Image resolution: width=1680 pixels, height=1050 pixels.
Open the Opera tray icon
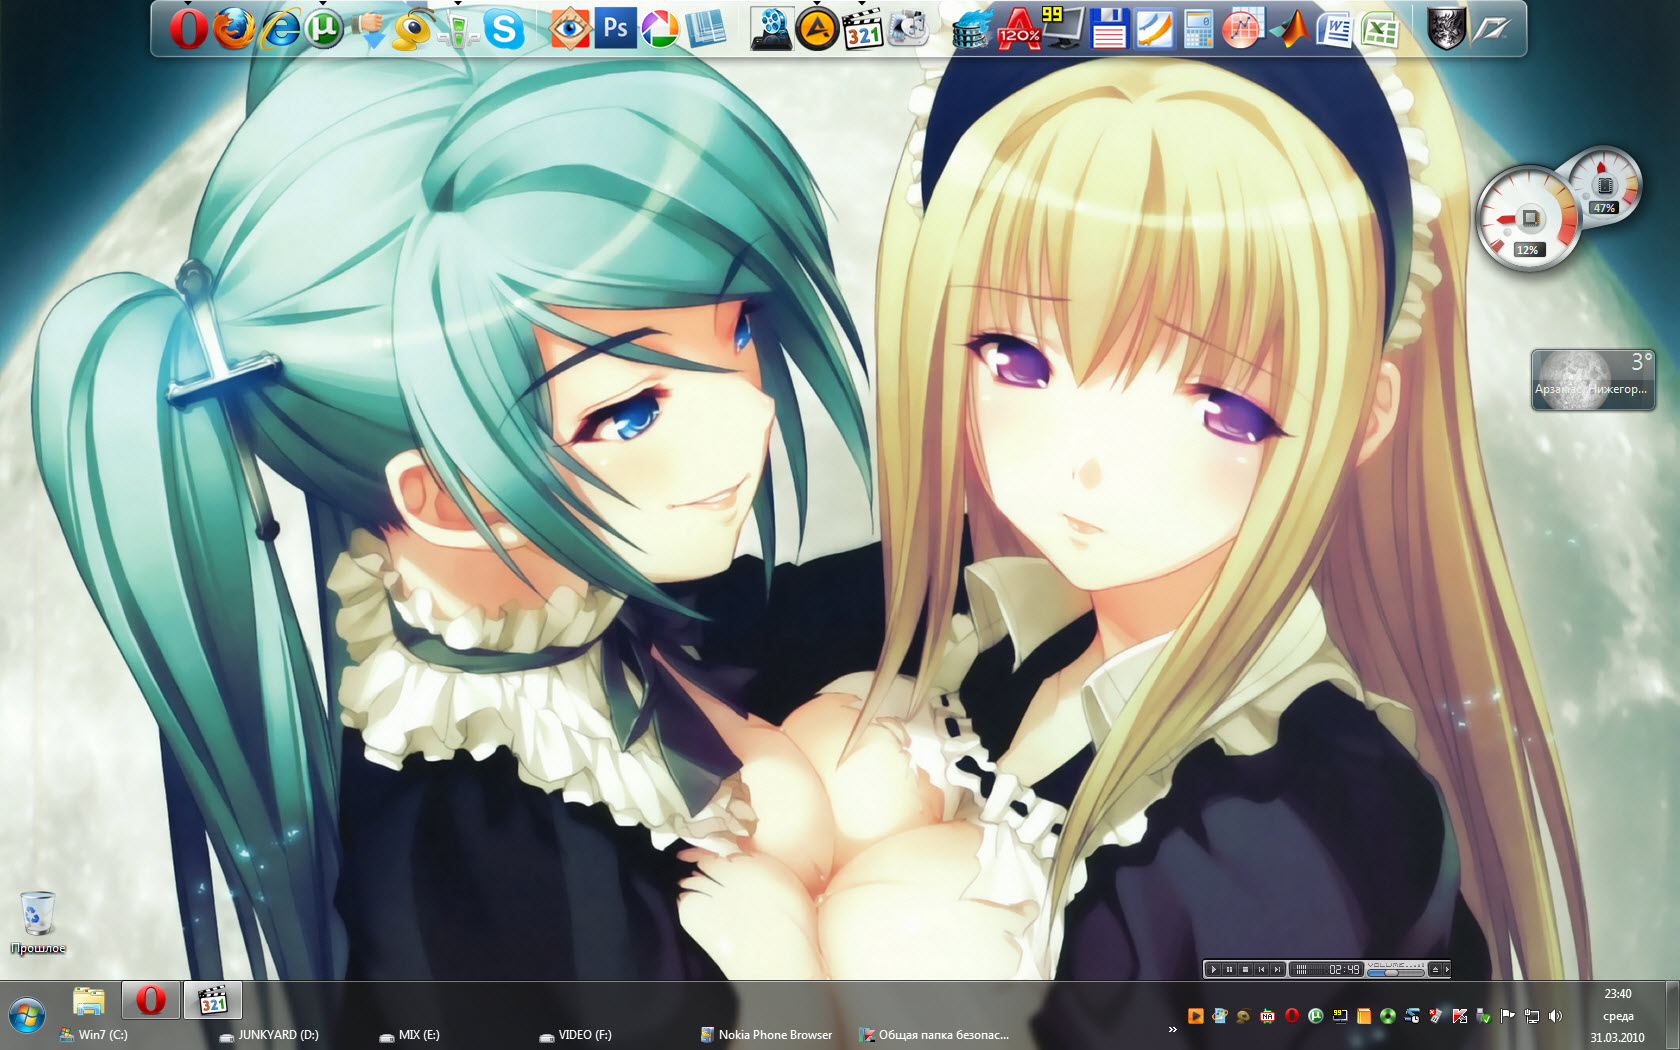[1292, 1016]
